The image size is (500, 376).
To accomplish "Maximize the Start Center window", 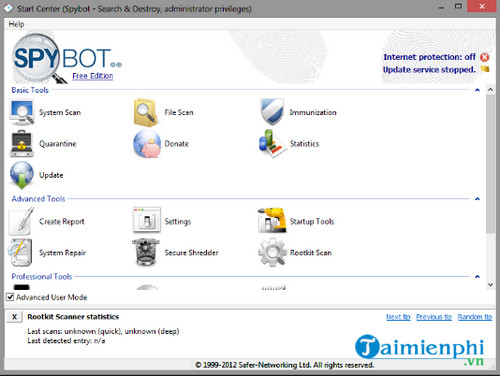I will tap(459, 6).
